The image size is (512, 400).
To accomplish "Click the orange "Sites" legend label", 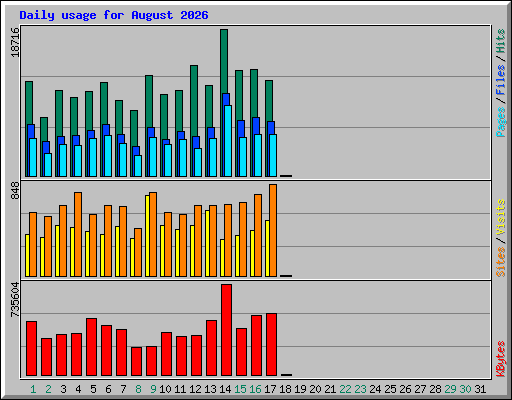I will coord(500,262).
